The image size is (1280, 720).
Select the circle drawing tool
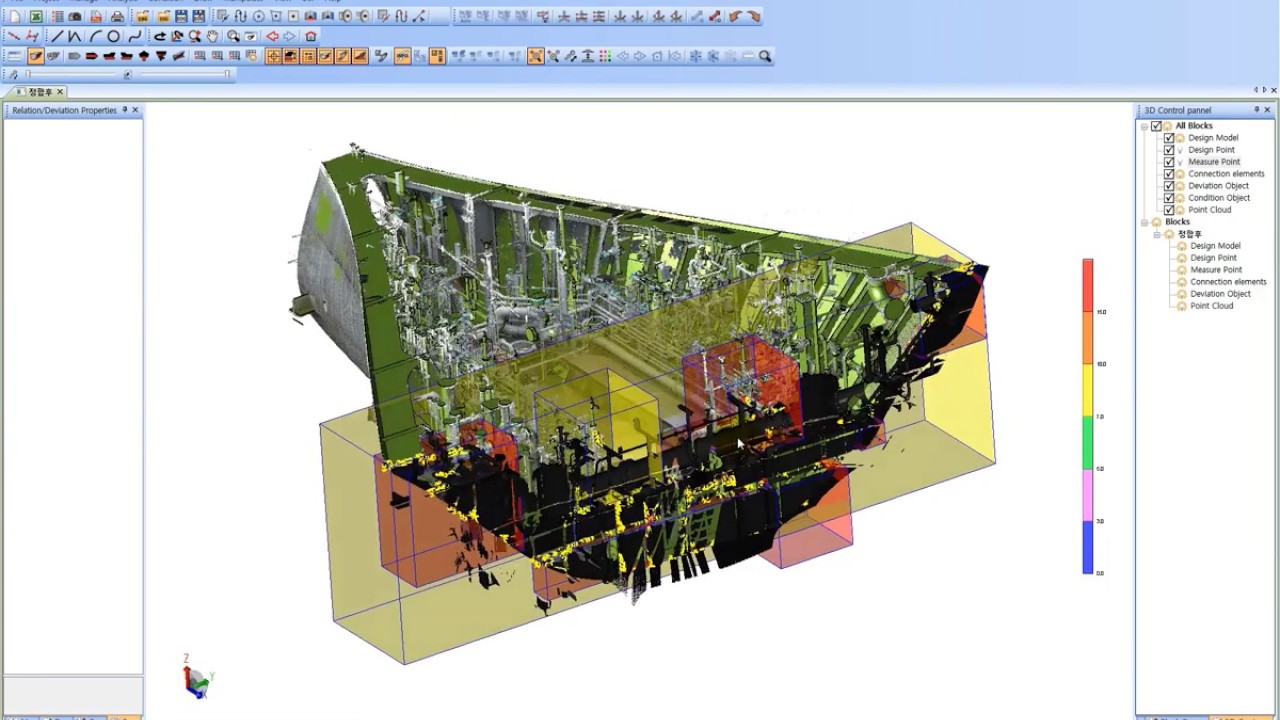[114, 36]
